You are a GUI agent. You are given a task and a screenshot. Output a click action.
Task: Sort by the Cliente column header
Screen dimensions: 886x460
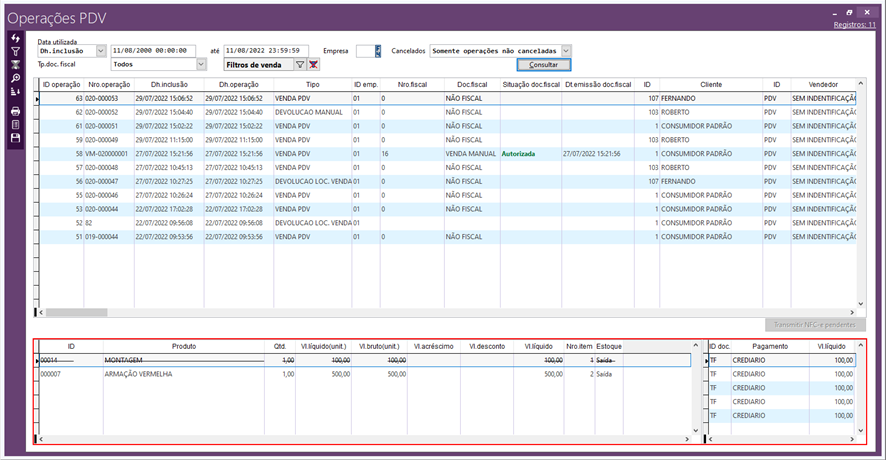pyautogui.click(x=710, y=85)
